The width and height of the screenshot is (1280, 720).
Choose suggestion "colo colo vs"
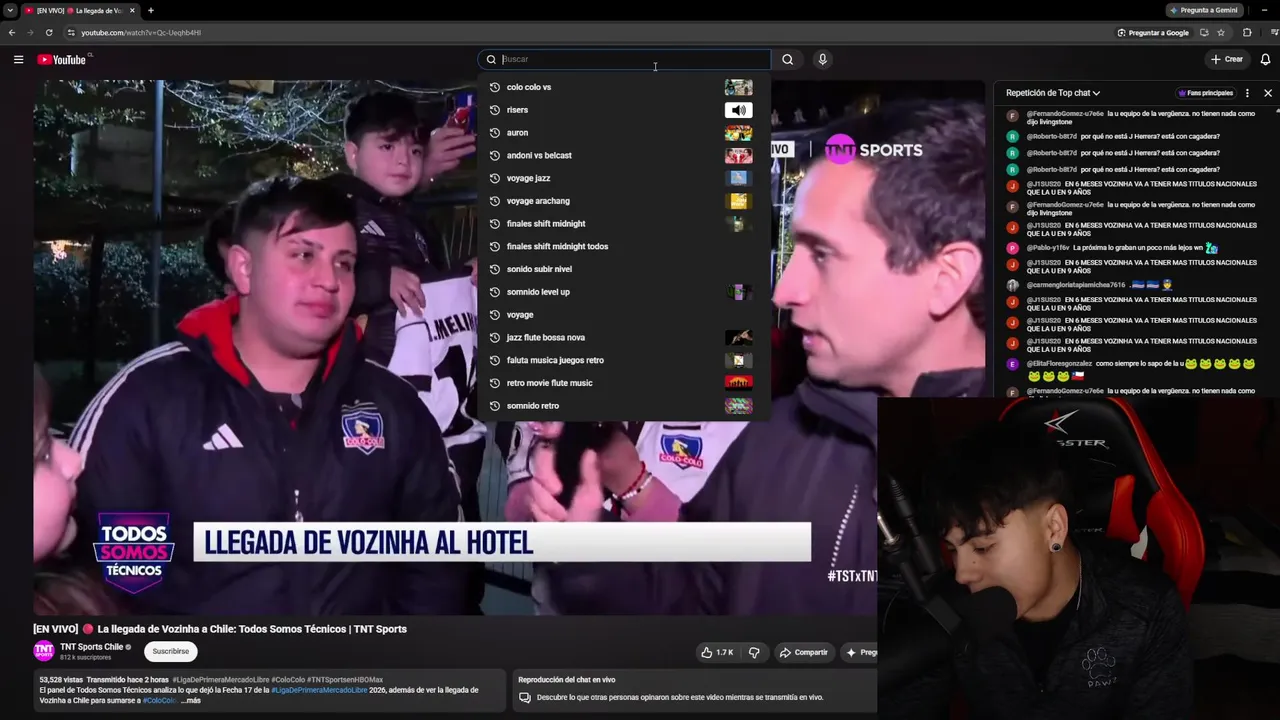coord(622,87)
